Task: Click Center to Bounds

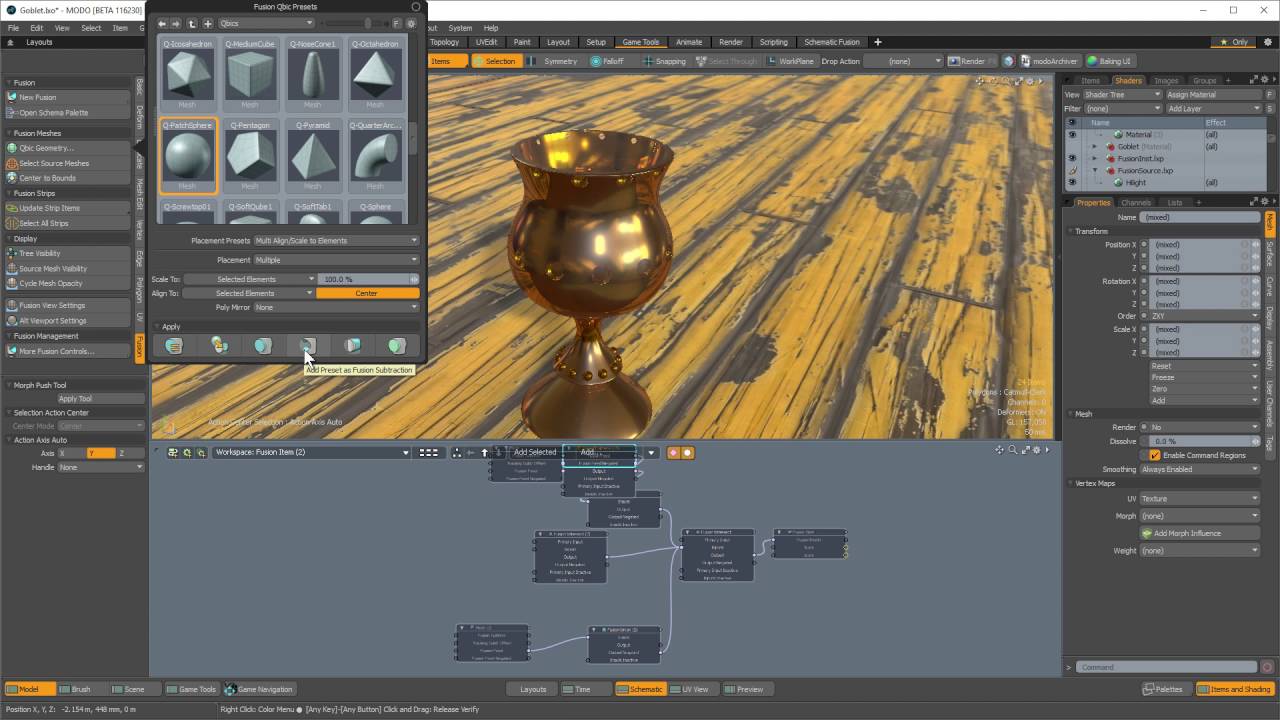Action: 68,178
